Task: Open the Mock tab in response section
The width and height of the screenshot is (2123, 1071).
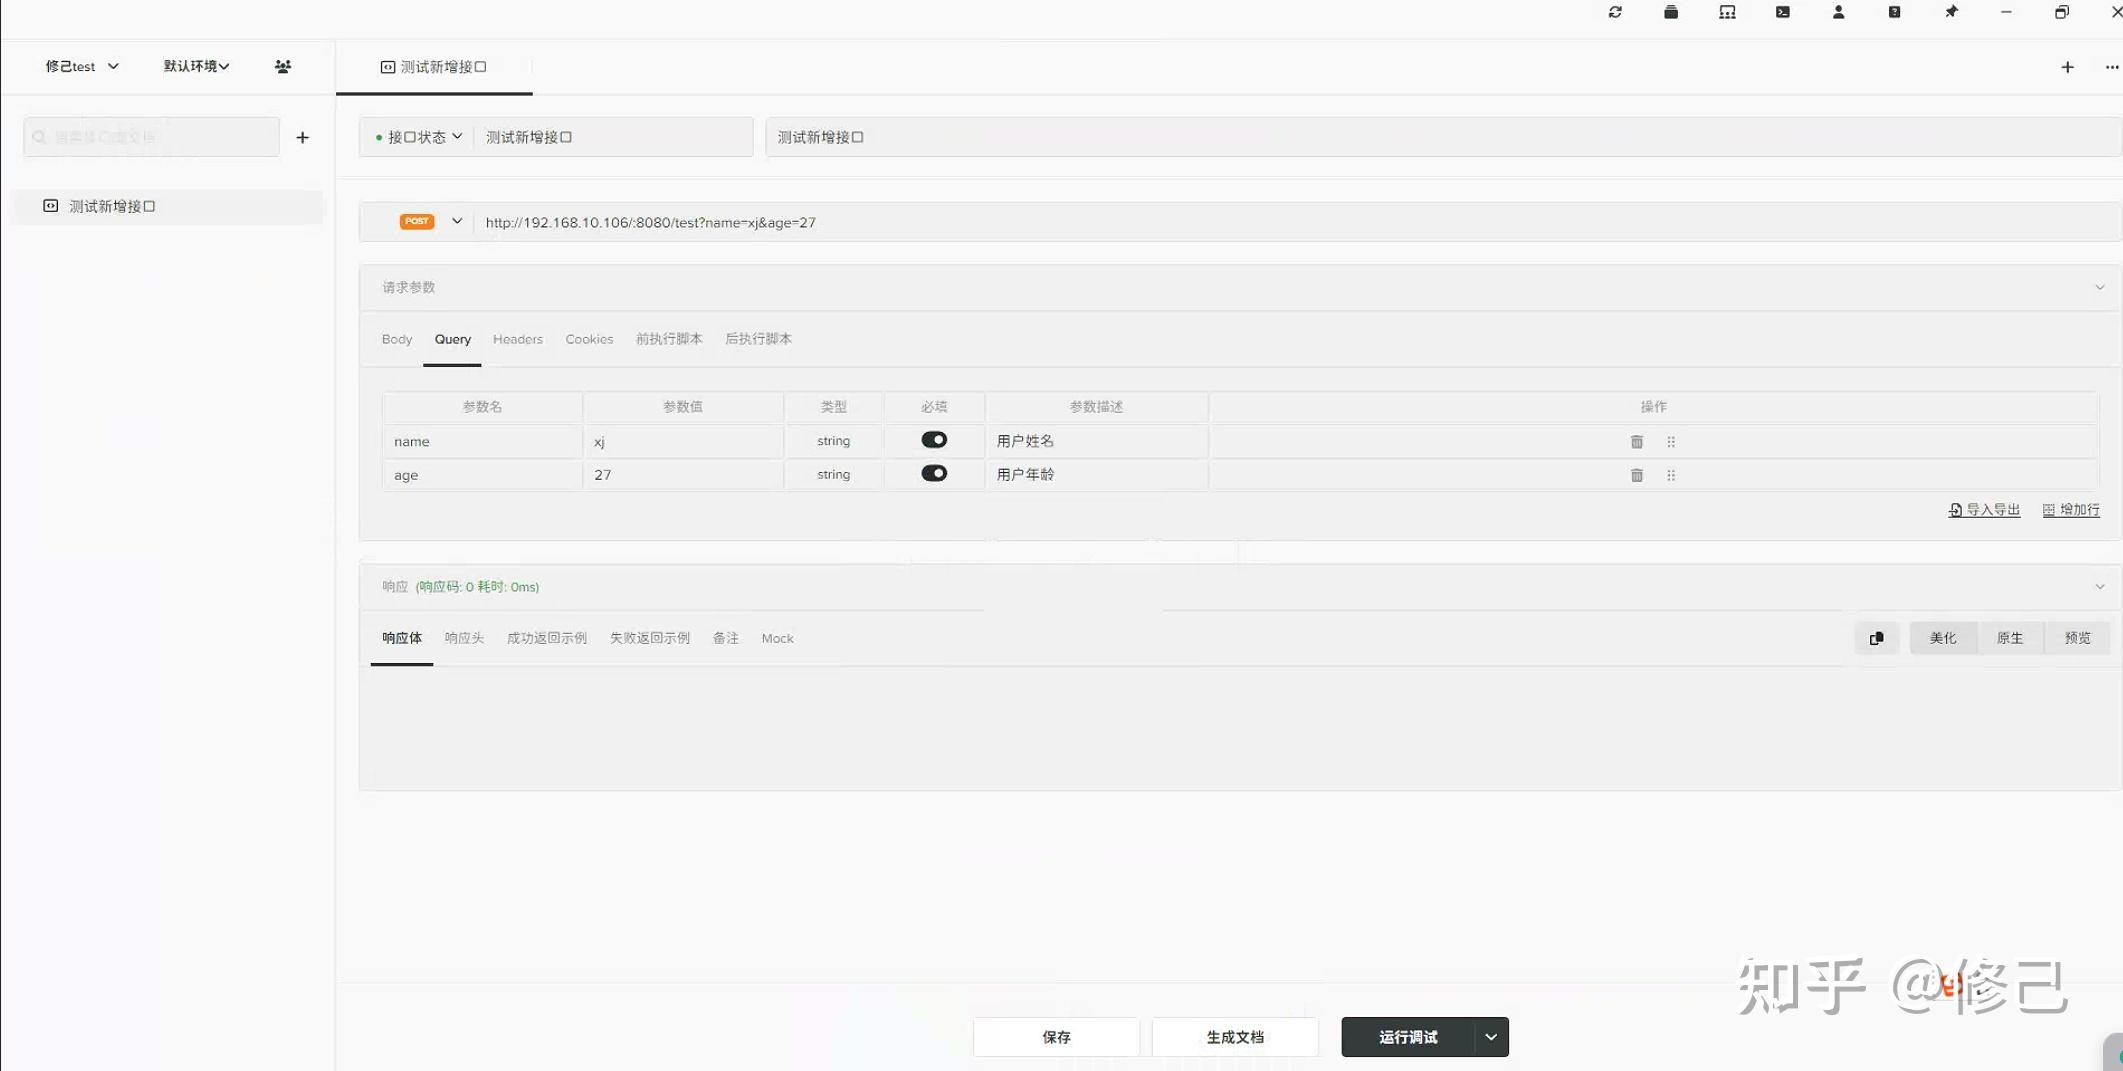Action: [x=777, y=638]
